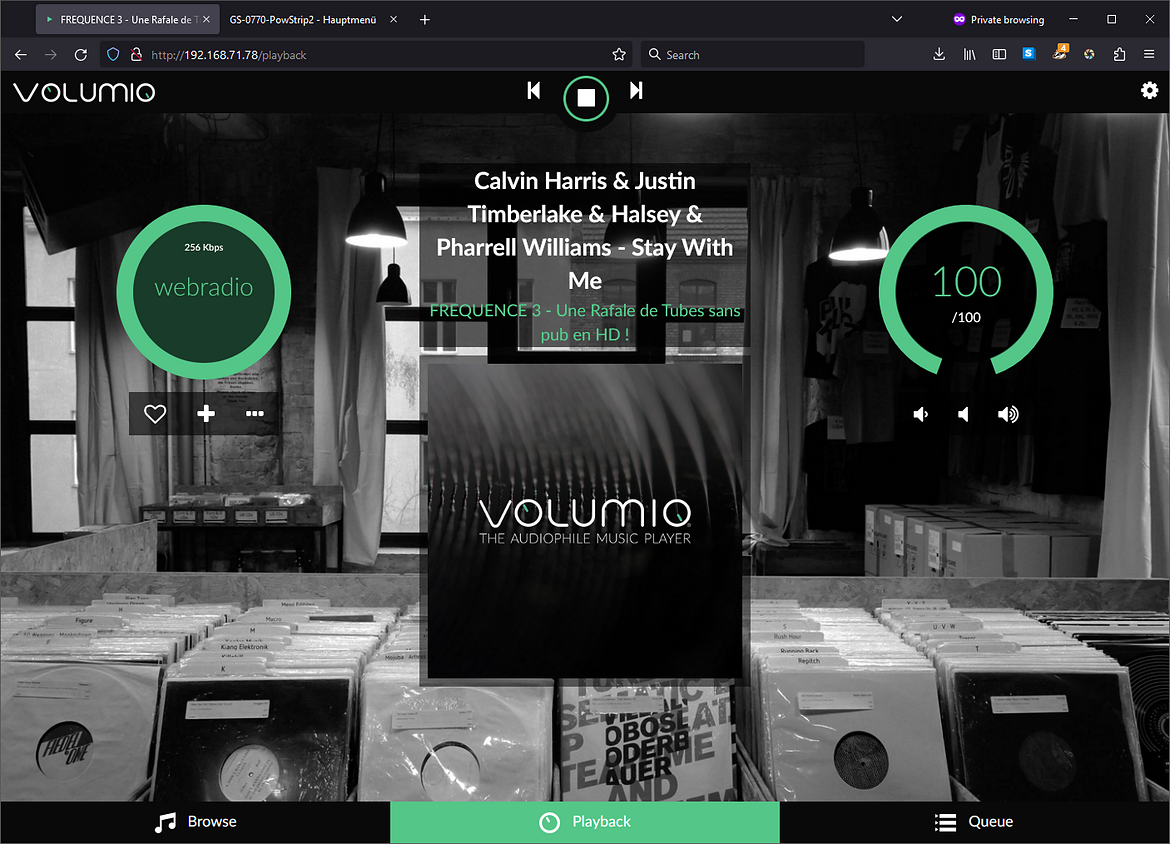This screenshot has height=844, width=1170.
Task: Open a new browser tab
Action: pyautogui.click(x=425, y=19)
